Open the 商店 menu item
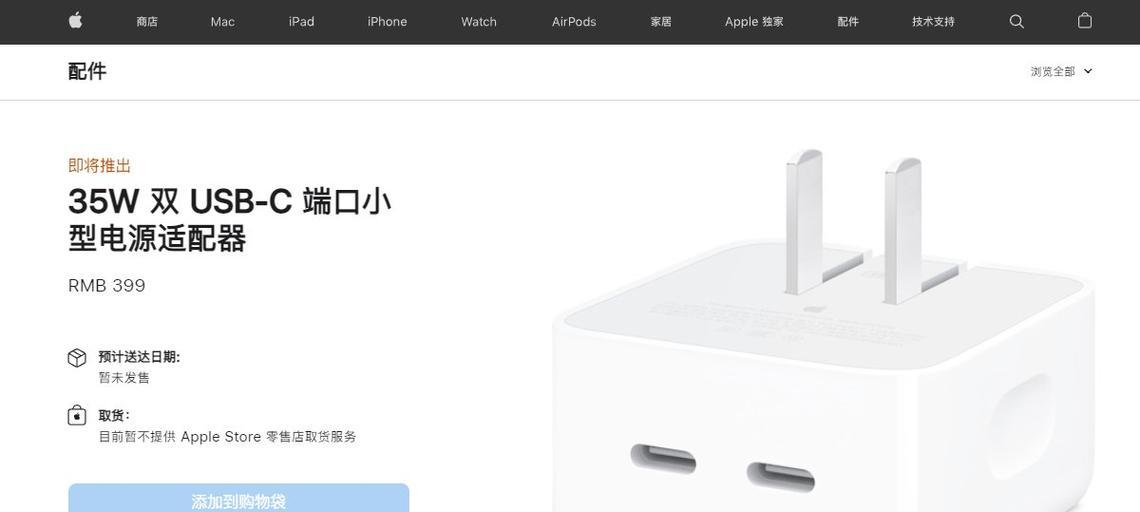 pyautogui.click(x=147, y=22)
